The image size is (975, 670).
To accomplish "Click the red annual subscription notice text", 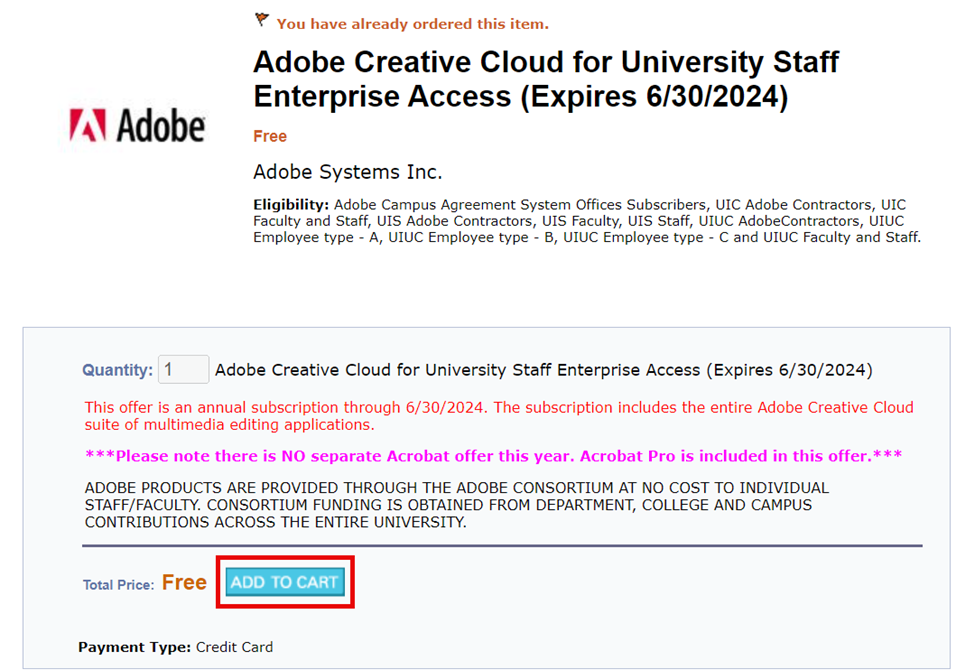I will 499,416.
